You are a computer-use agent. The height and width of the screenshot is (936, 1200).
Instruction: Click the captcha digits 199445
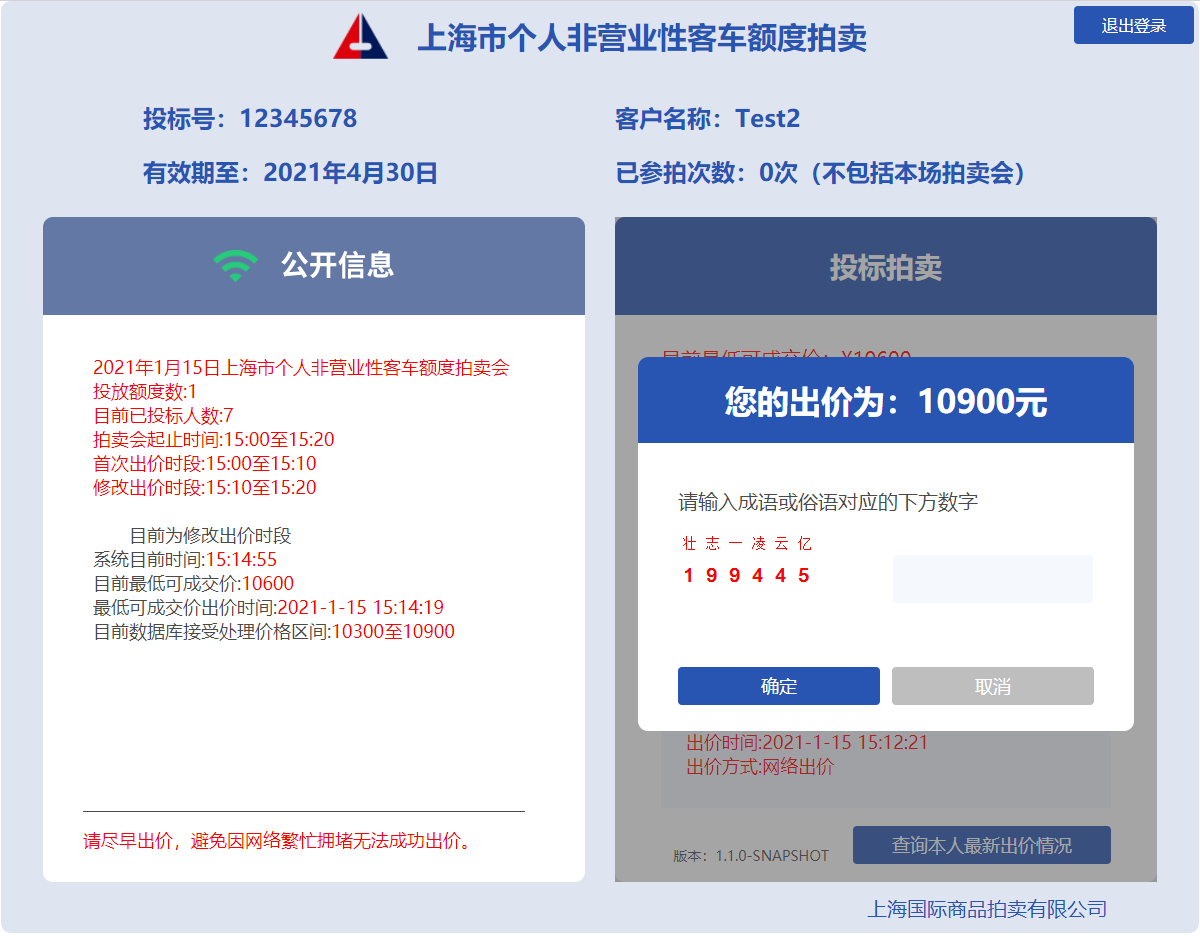[747, 575]
